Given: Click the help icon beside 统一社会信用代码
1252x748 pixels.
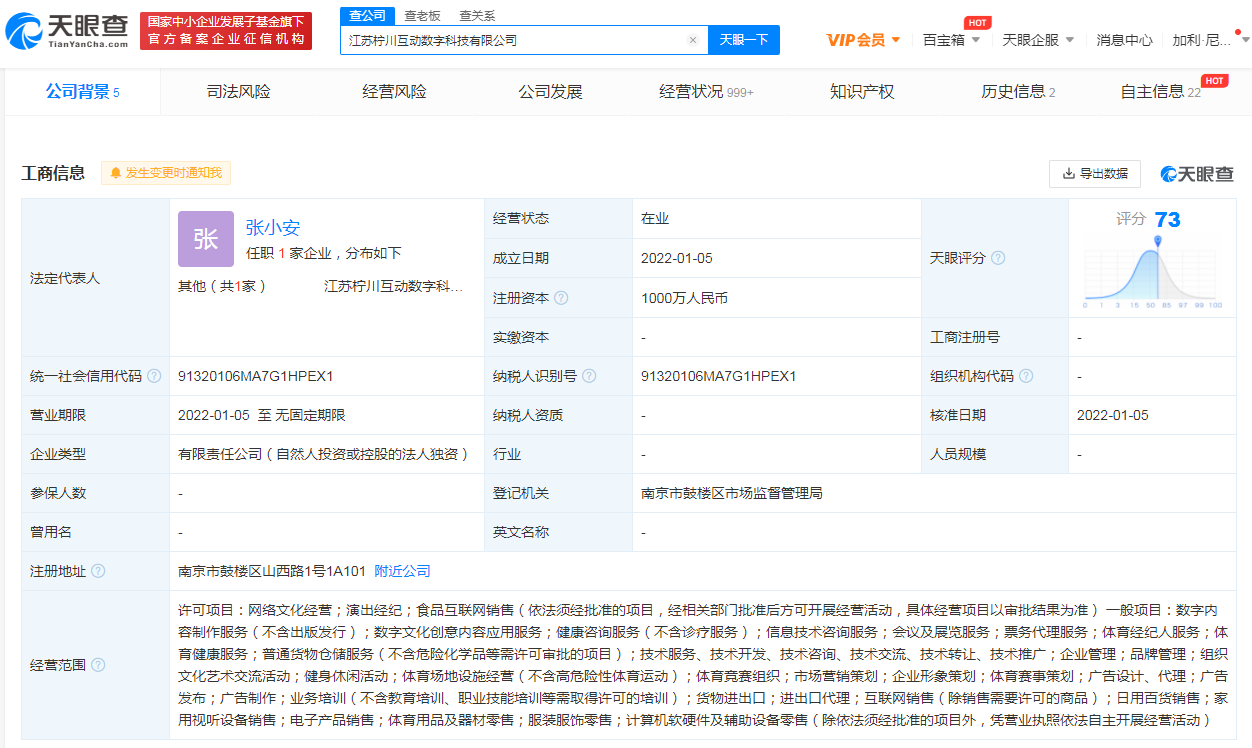Looking at the screenshot, I should (x=154, y=376).
